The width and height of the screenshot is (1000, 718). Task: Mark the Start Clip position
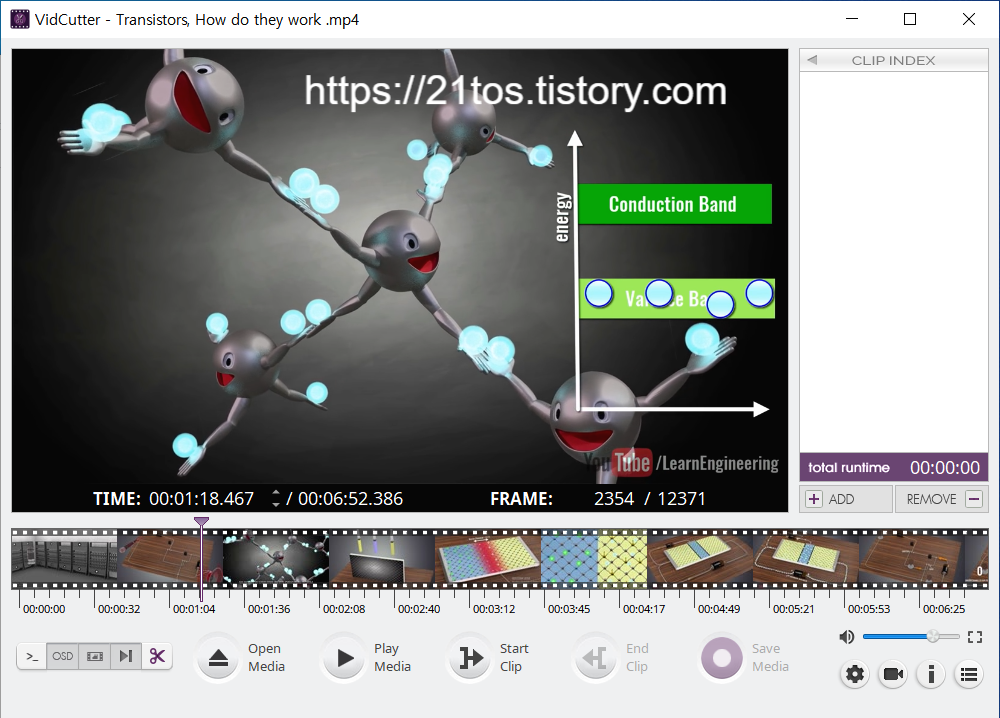pyautogui.click(x=470, y=658)
